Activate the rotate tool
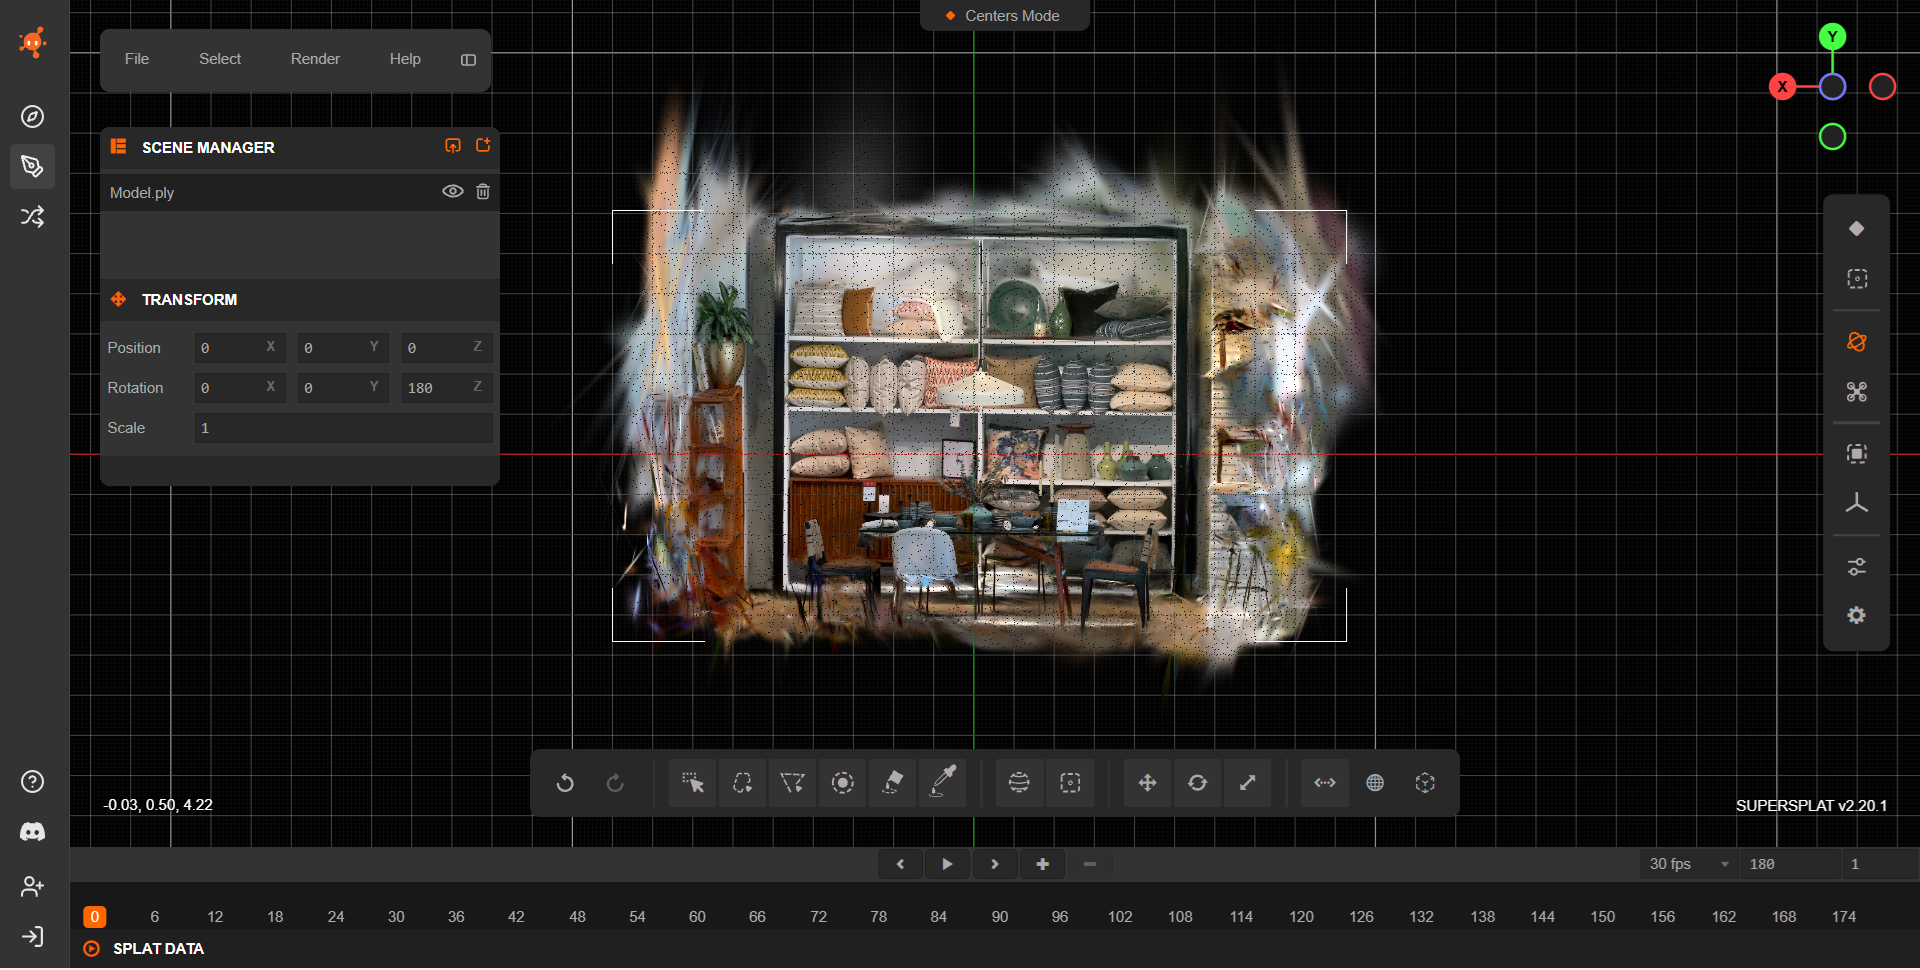Viewport: 1920px width, 970px height. point(1197,783)
